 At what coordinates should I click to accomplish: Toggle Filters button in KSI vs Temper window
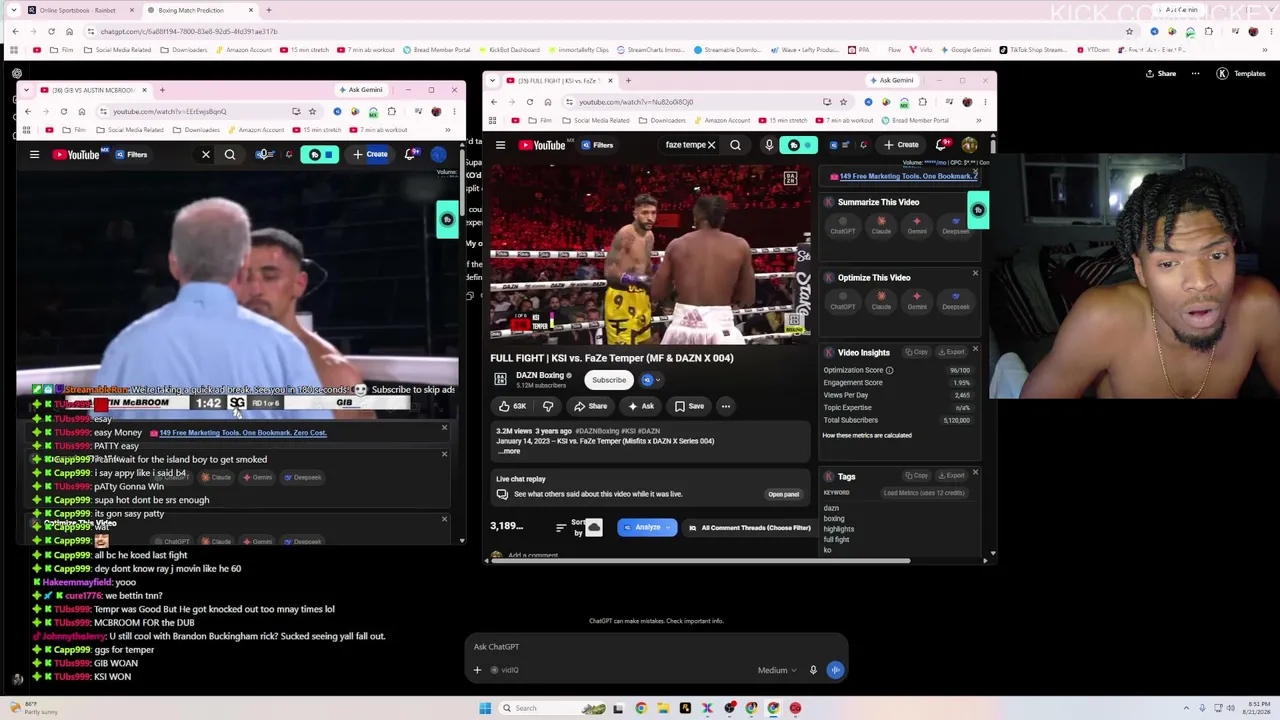click(x=597, y=145)
